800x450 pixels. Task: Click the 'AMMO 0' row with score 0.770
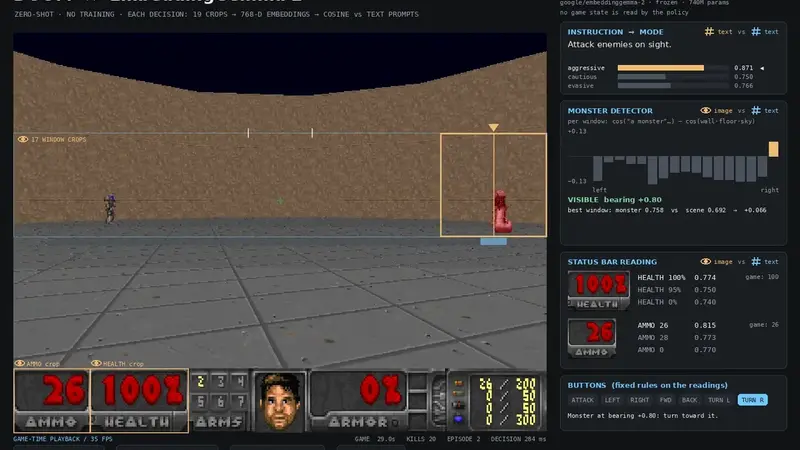(x=677, y=349)
